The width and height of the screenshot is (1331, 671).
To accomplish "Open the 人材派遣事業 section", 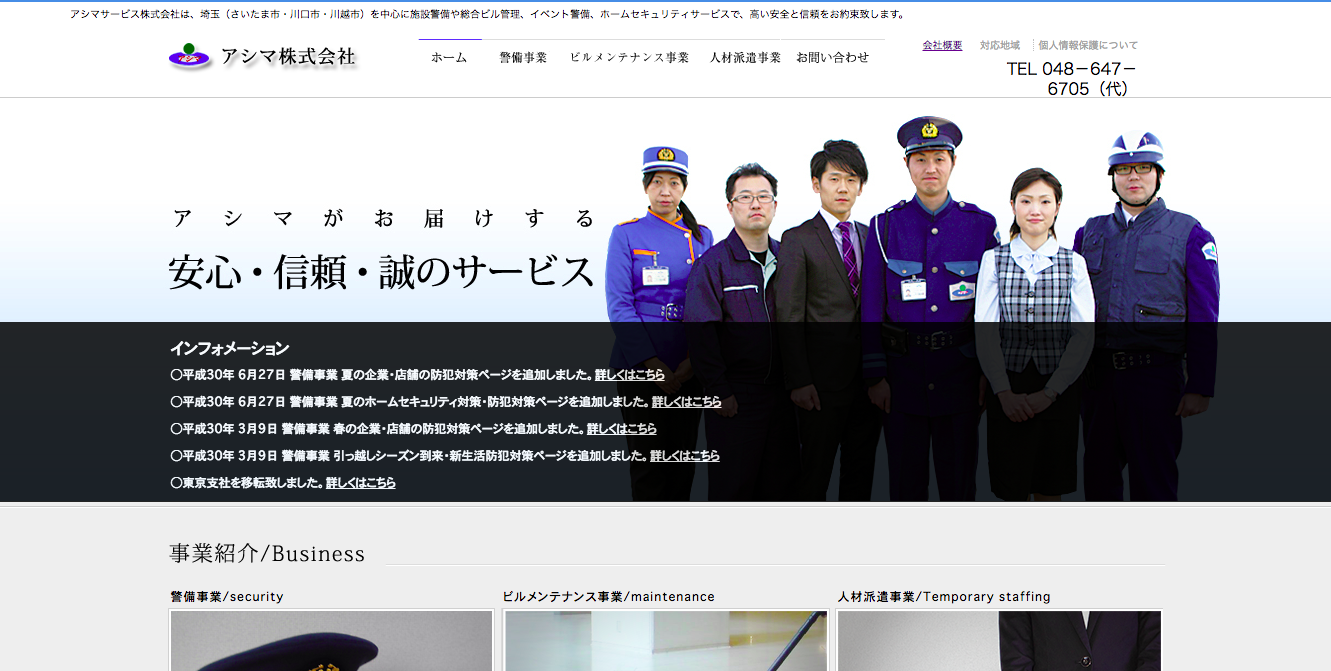I will coord(744,57).
